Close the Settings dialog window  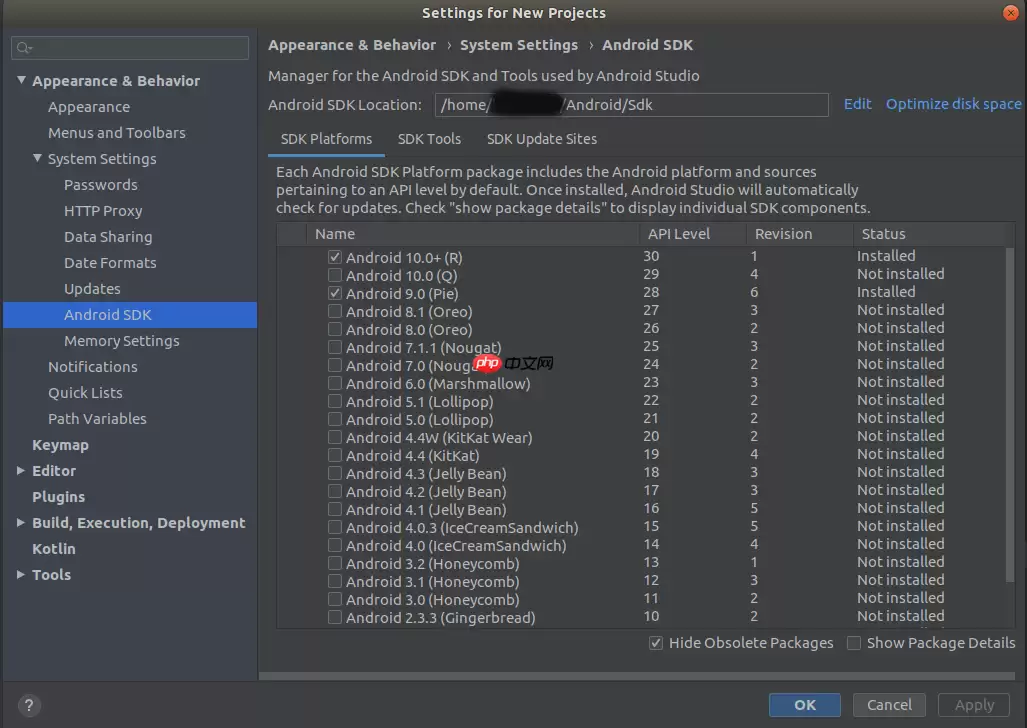pos(1011,12)
